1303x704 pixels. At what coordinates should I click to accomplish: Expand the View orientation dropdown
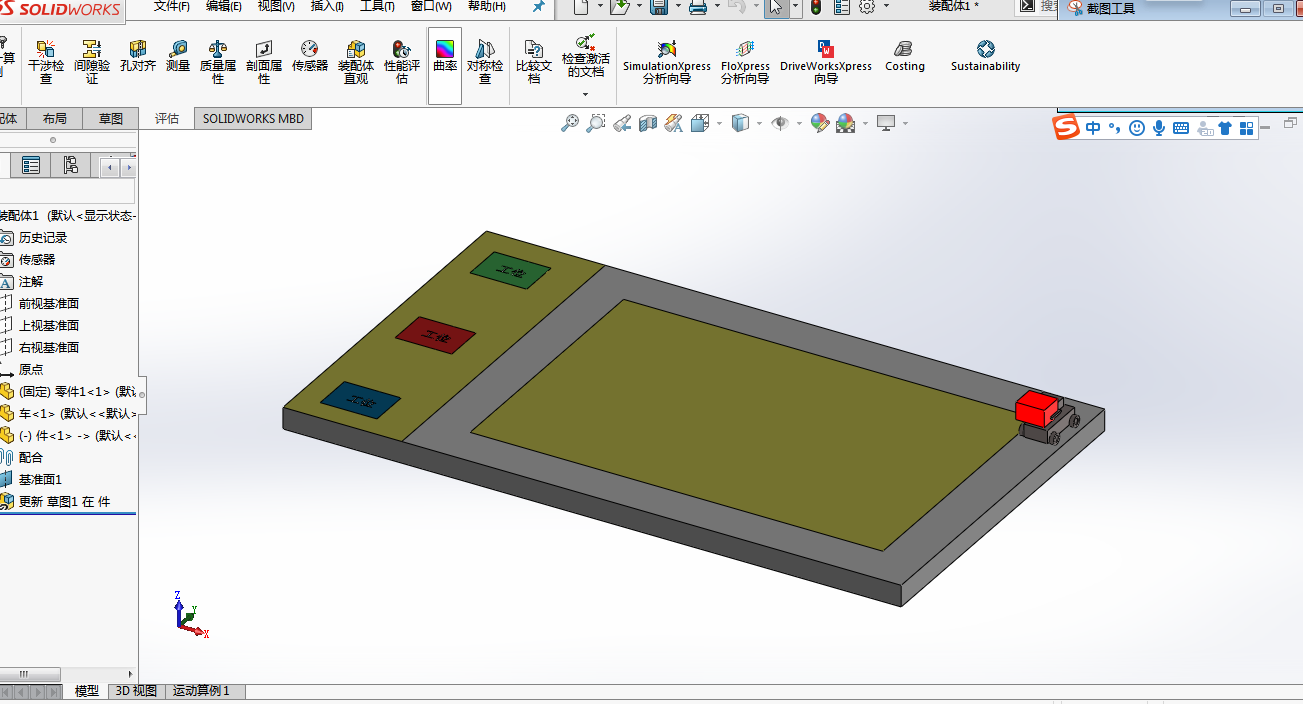[718, 124]
